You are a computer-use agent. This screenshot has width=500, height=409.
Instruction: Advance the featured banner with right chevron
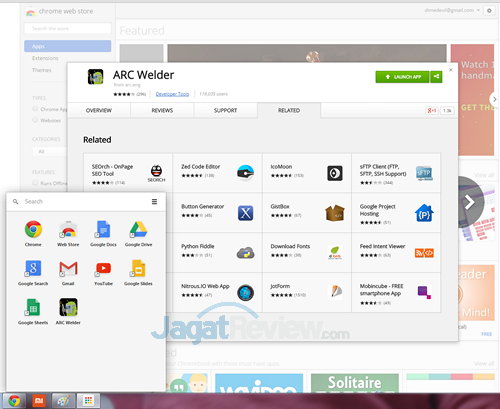pyautogui.click(x=494, y=99)
